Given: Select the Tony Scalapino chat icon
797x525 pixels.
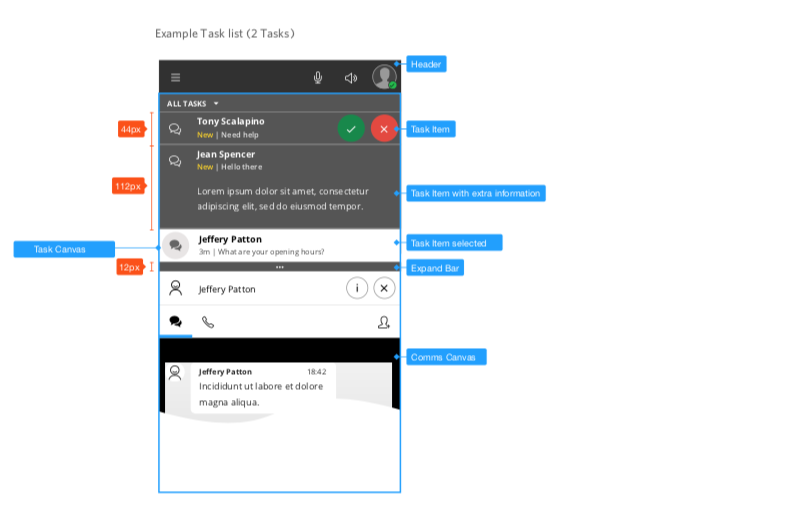Looking at the screenshot, I should coord(175,129).
